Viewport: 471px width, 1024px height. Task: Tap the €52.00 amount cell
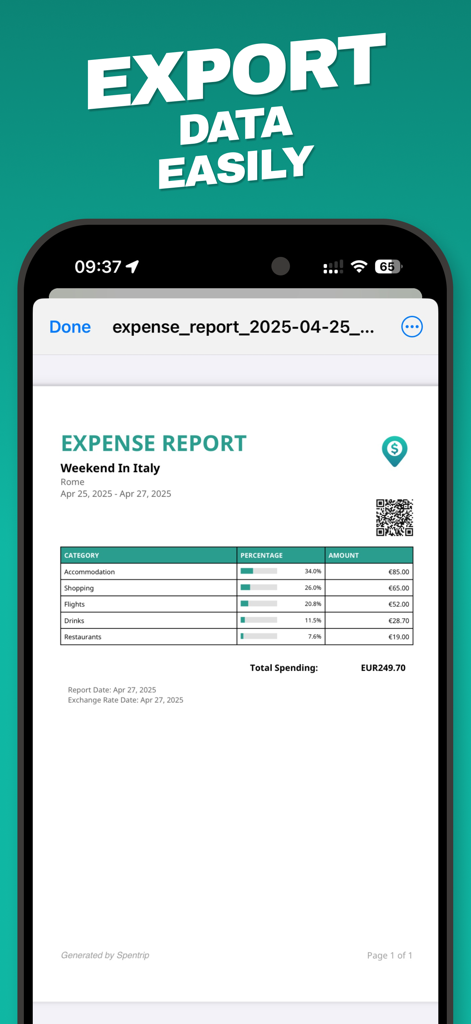369,604
